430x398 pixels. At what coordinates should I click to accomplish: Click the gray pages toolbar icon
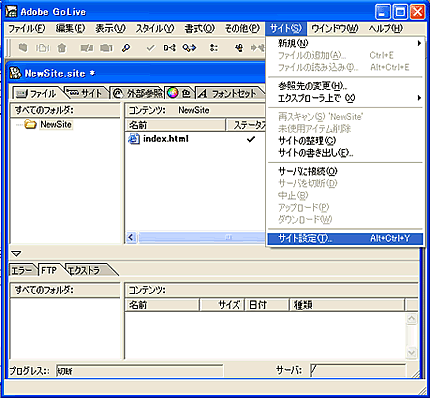(43, 48)
